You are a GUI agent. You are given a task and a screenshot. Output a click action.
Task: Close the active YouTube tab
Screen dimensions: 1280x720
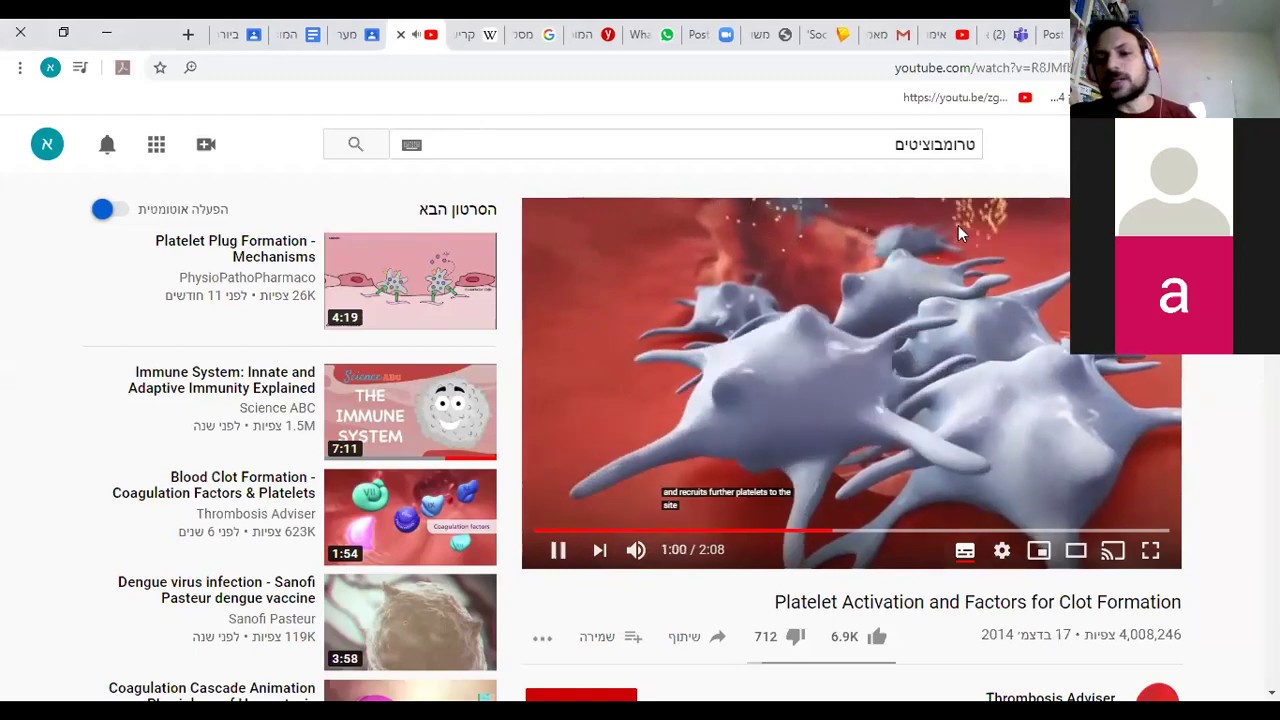click(401, 35)
